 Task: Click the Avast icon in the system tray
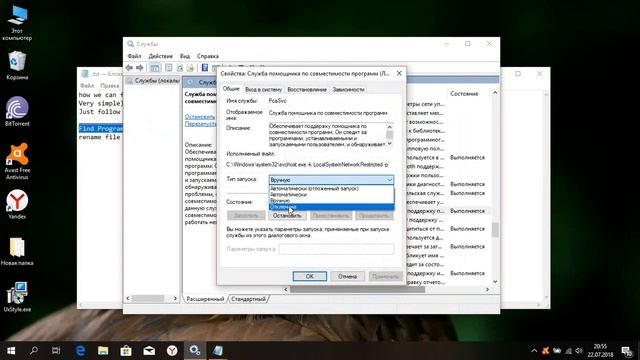[x=545, y=351]
